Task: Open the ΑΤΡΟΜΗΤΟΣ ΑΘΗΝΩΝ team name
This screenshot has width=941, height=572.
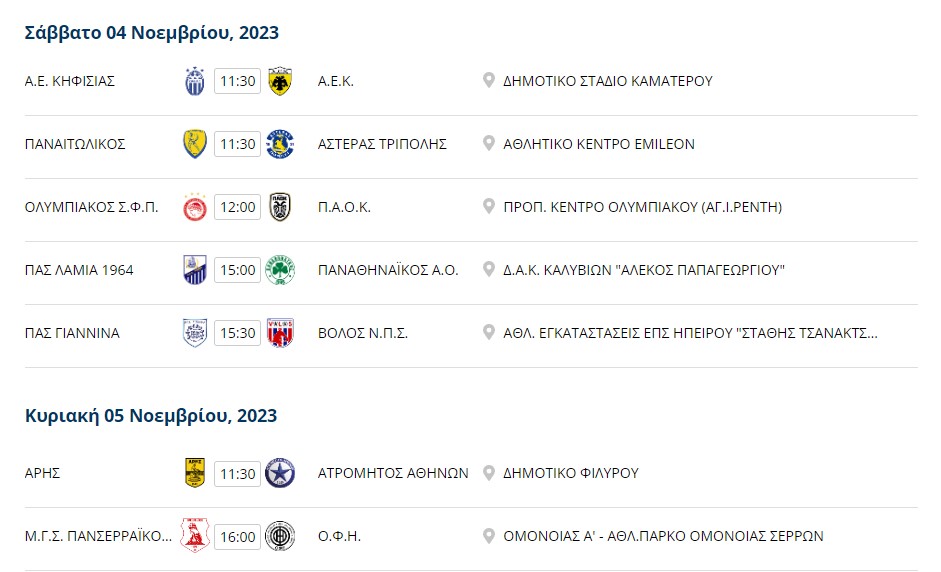Action: [x=393, y=474]
